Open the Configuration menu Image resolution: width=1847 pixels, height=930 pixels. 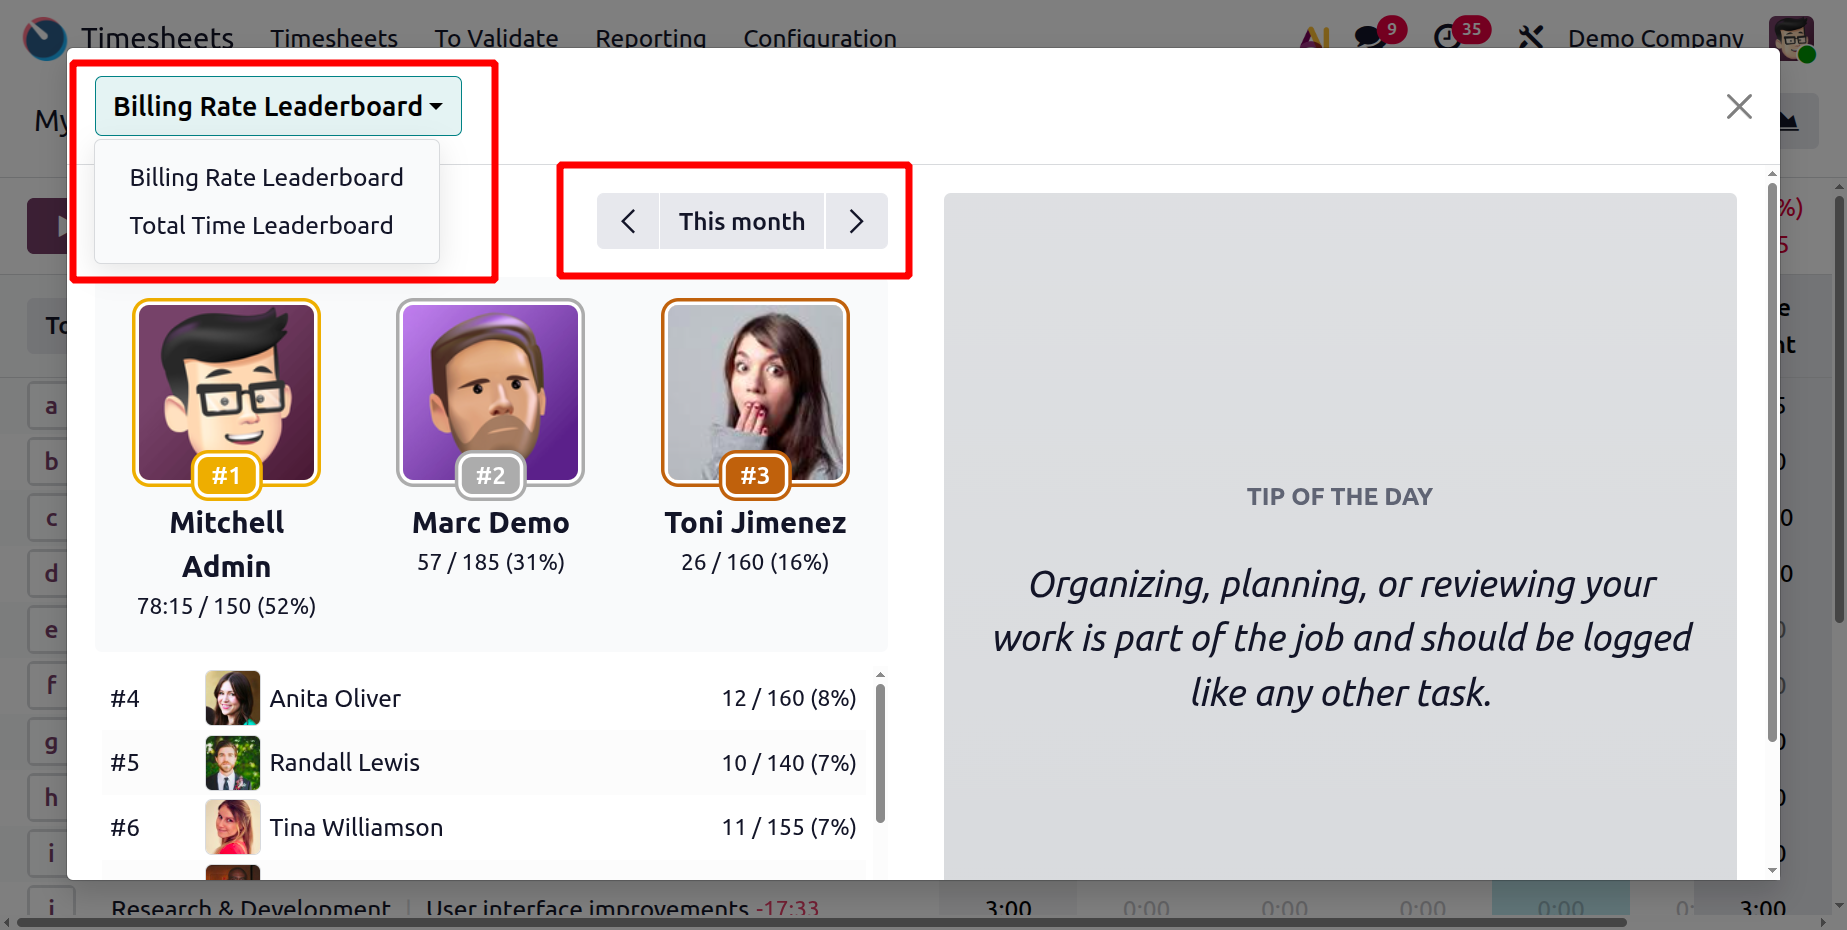tap(819, 38)
